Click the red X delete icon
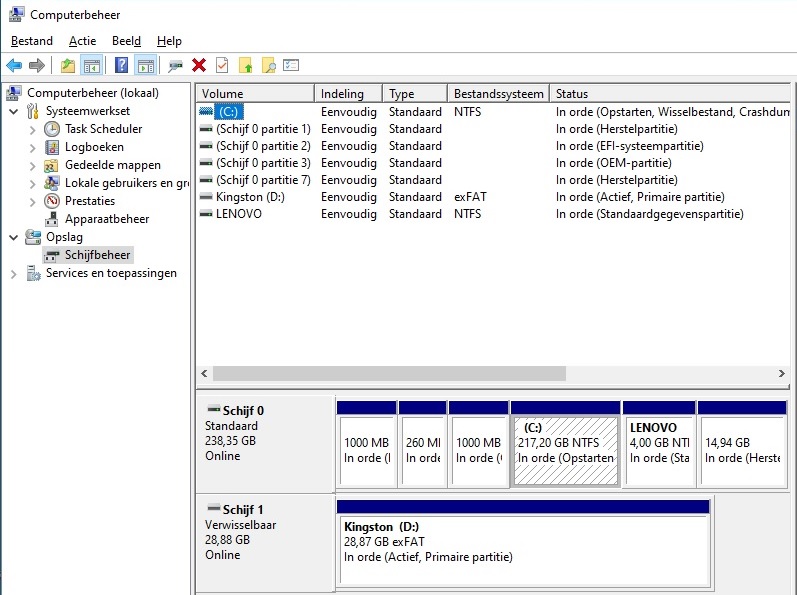The image size is (797, 595). pos(199,66)
